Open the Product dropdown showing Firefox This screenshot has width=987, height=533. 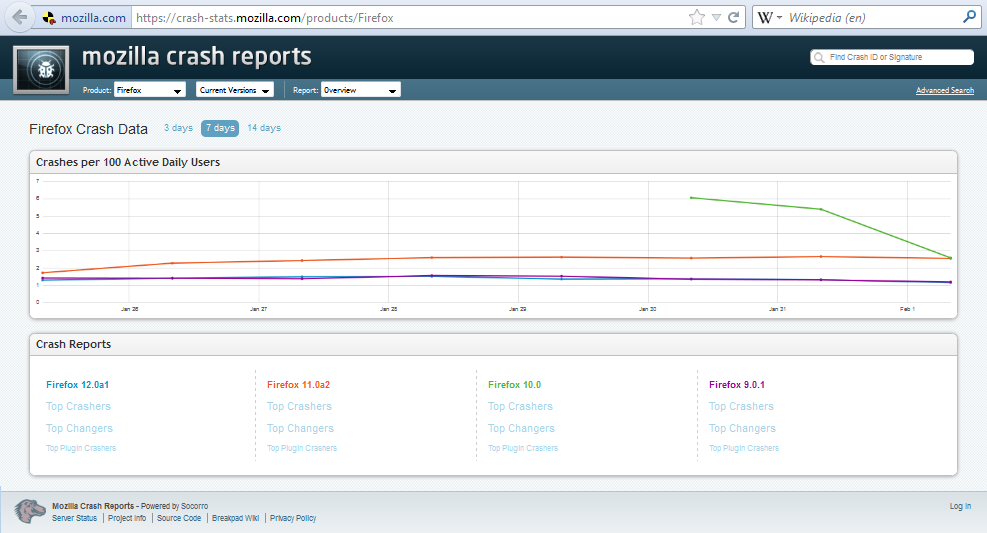(150, 90)
